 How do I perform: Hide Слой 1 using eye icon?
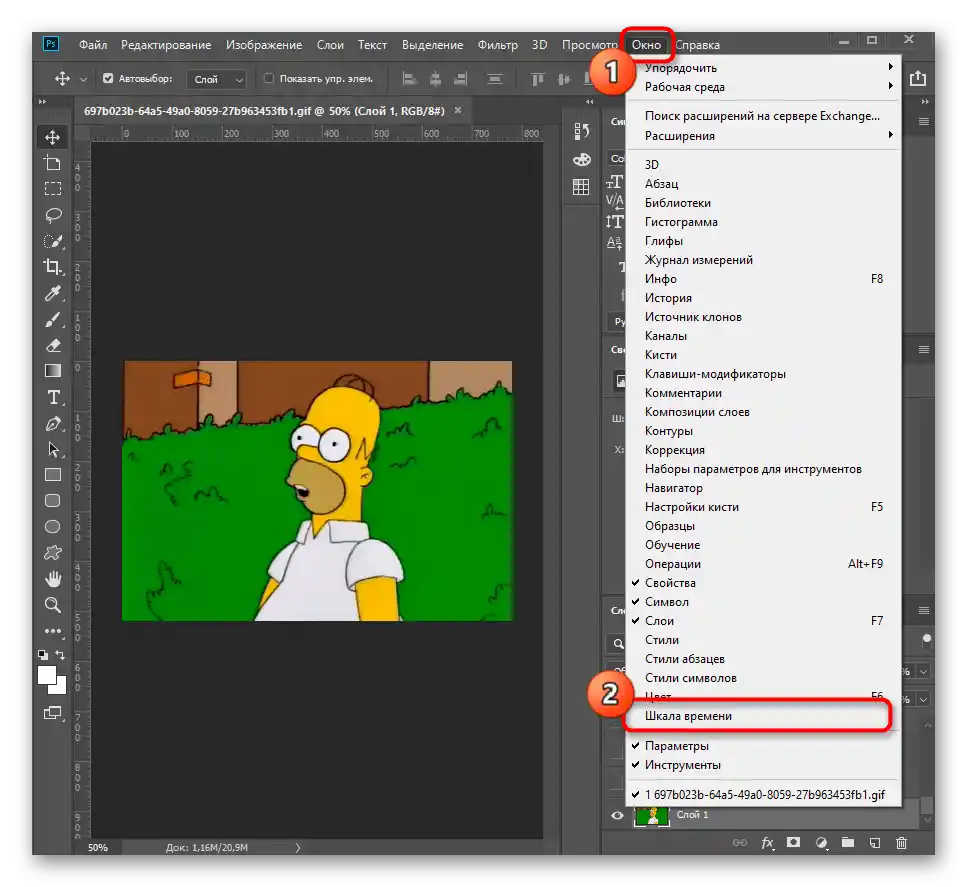[617, 815]
